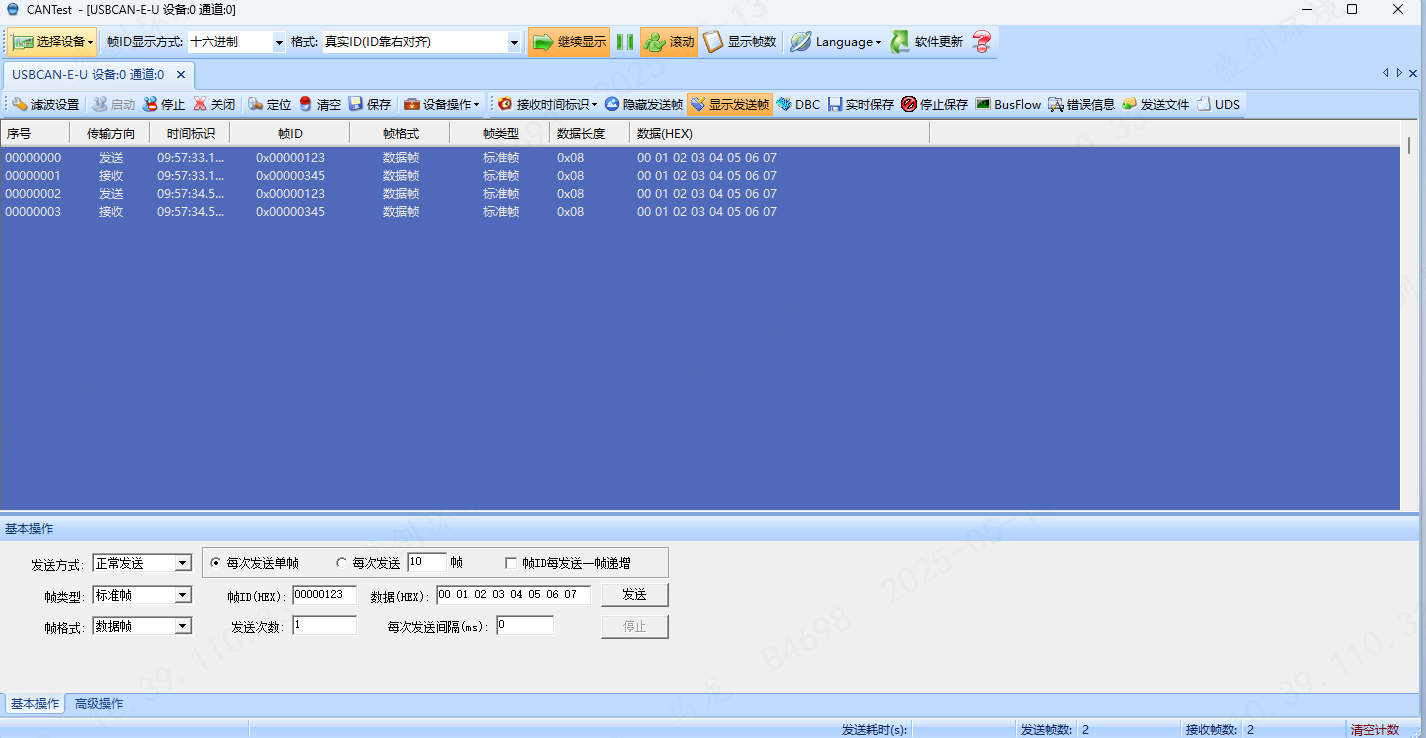Click the 定位 locate button
Image resolution: width=1426 pixels, height=738 pixels.
point(270,104)
